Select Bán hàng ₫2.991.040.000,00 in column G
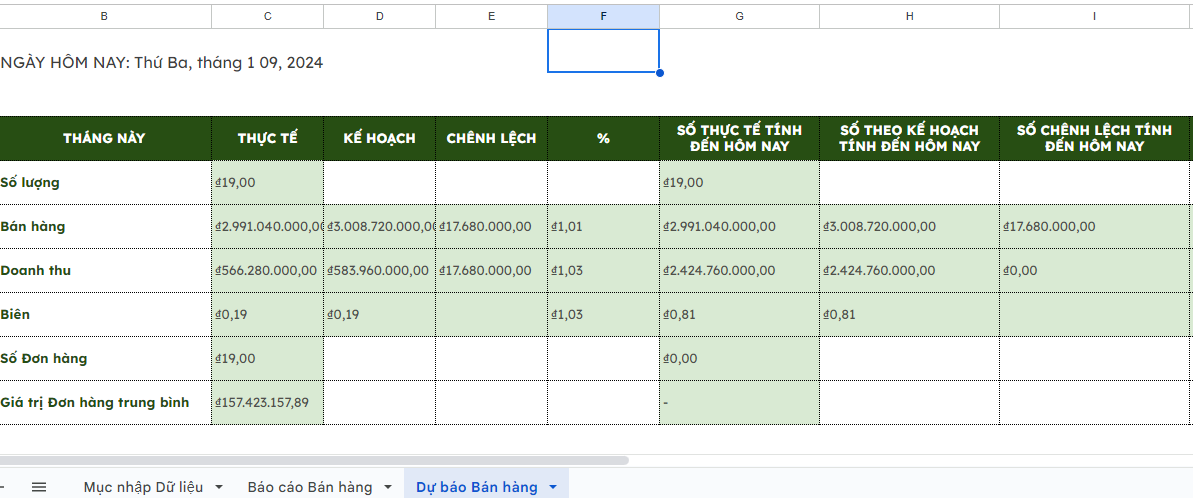 point(740,227)
